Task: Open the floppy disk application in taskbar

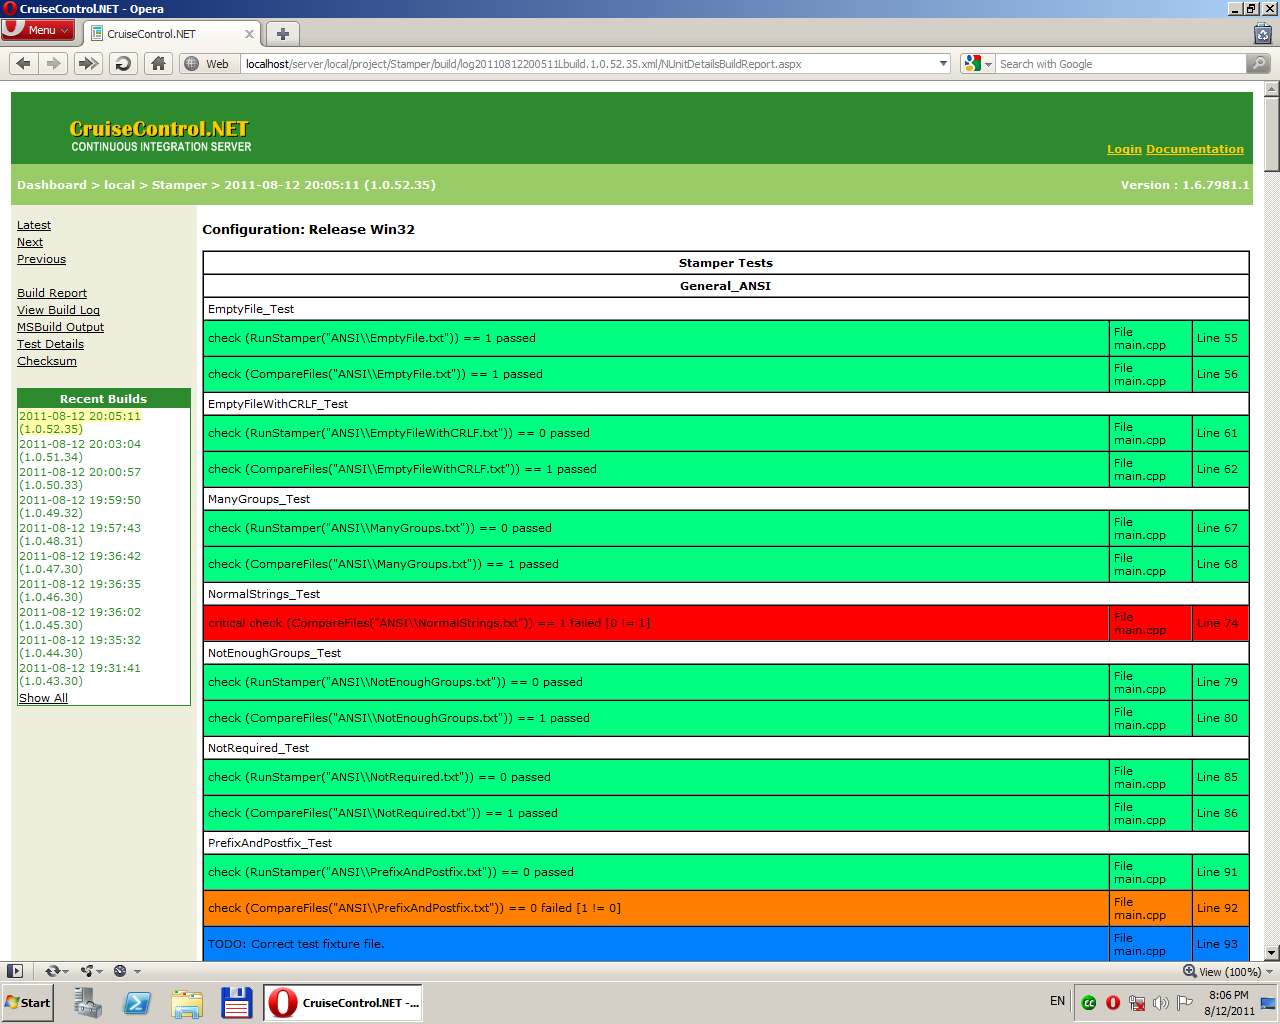Action: coord(236,1002)
